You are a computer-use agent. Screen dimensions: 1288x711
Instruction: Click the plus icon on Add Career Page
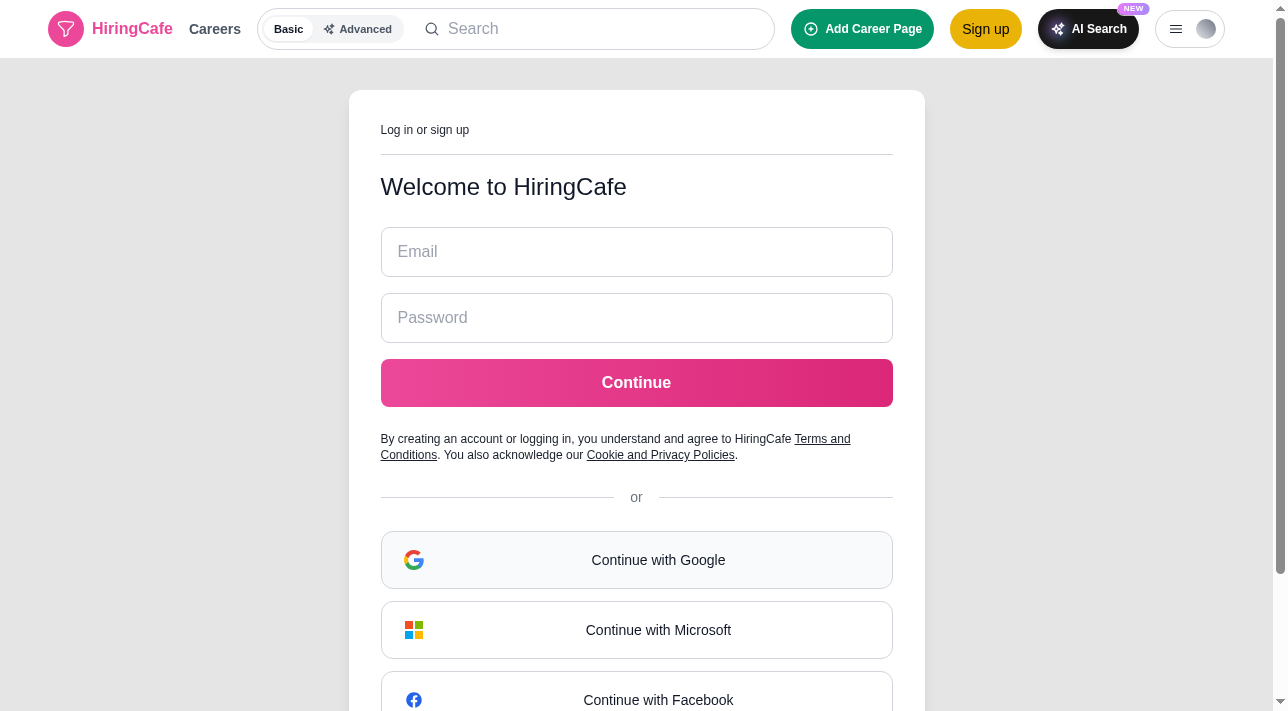pyautogui.click(x=811, y=29)
